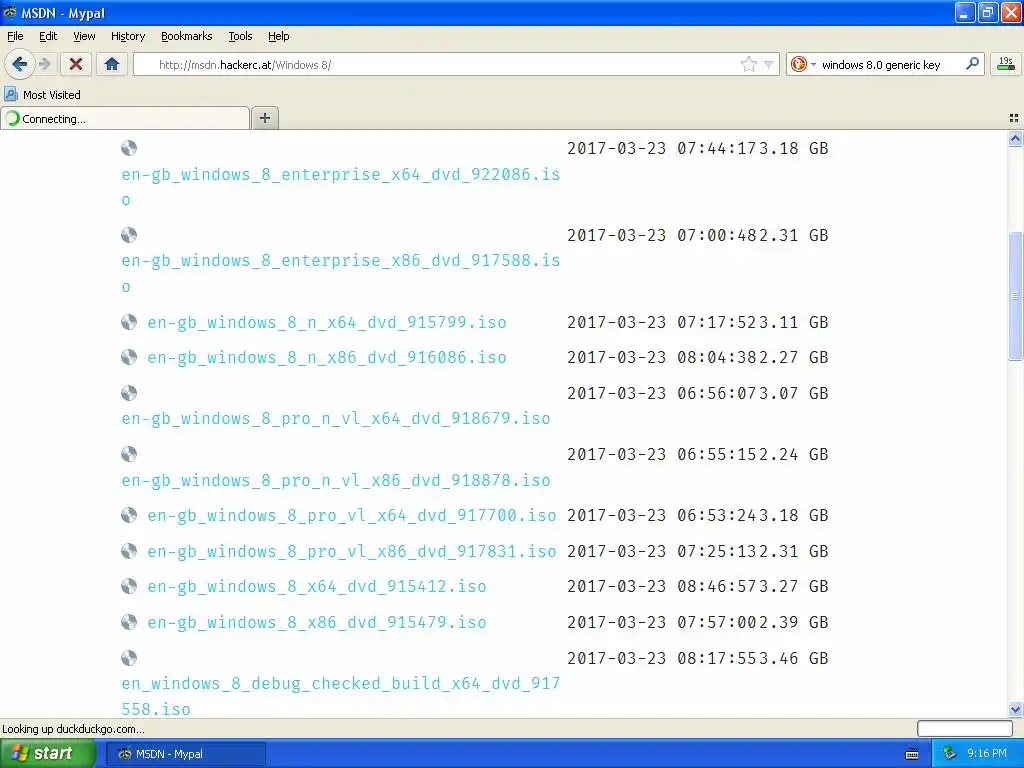Open en-gb_windows_8_n_x64_dvd_915799.iso link
Viewport: 1024px width, 768px height.
coord(327,322)
